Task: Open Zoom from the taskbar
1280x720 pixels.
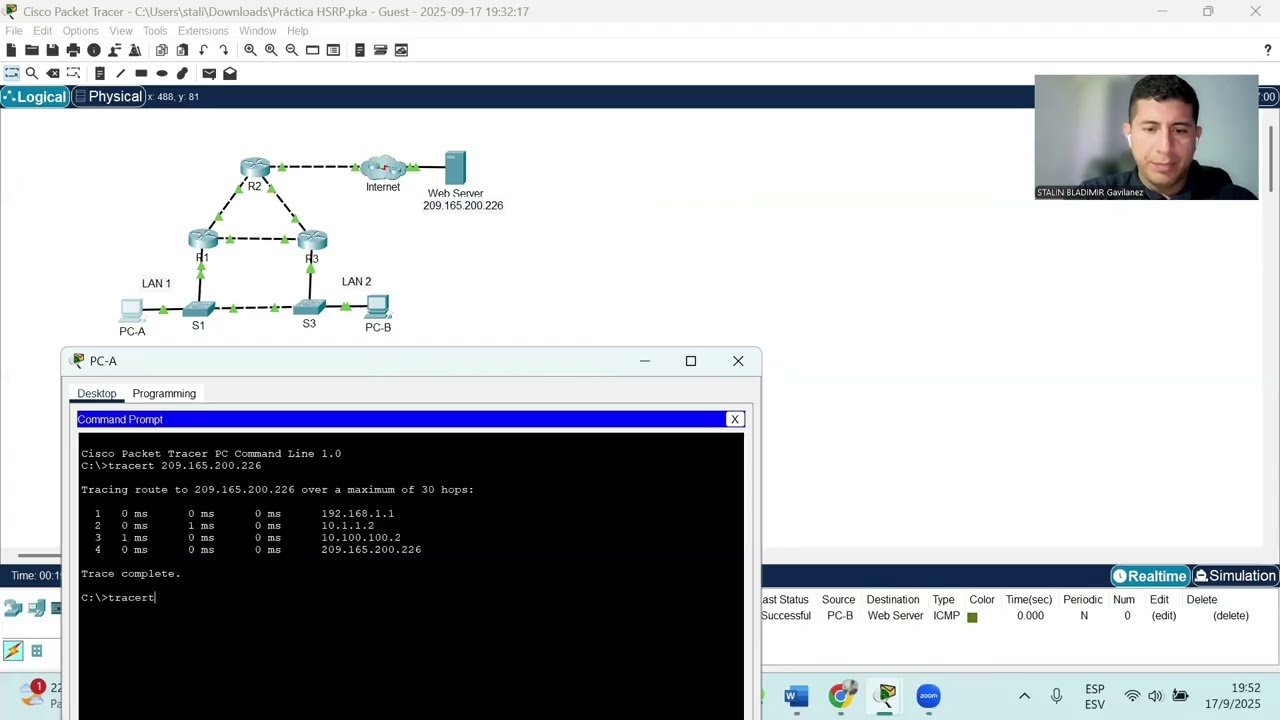Action: coord(928,696)
